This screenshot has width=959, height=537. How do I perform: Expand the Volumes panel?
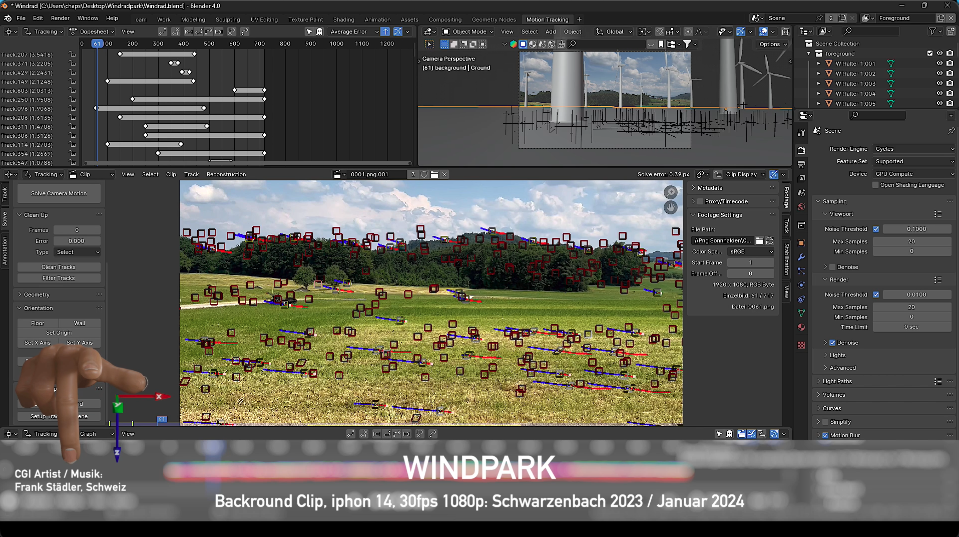point(836,395)
